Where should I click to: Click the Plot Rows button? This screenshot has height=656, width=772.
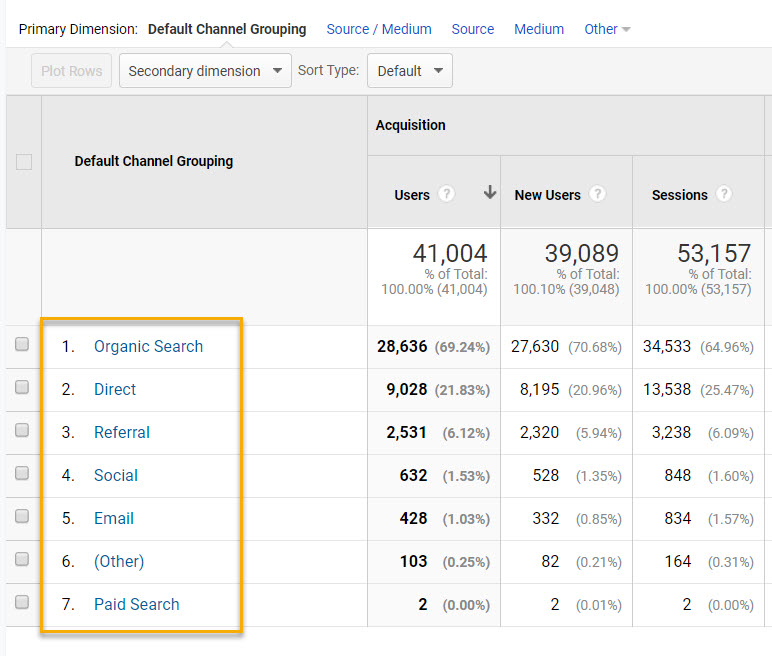tap(71, 70)
